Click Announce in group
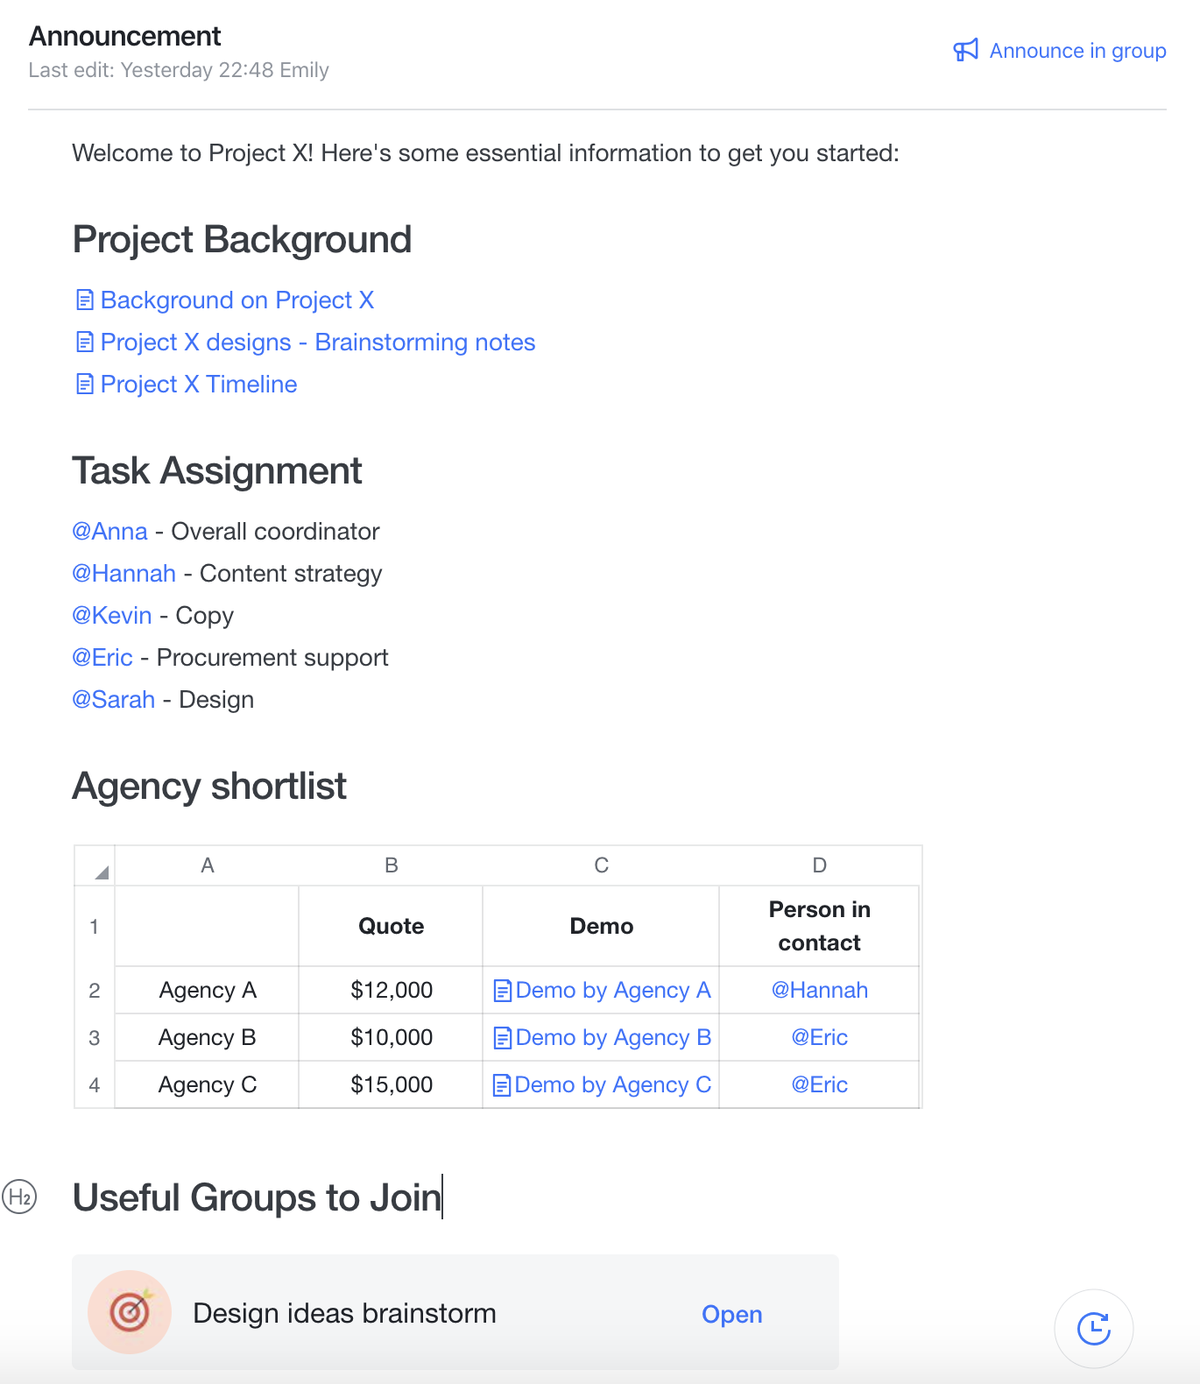The width and height of the screenshot is (1200, 1384). (1078, 50)
